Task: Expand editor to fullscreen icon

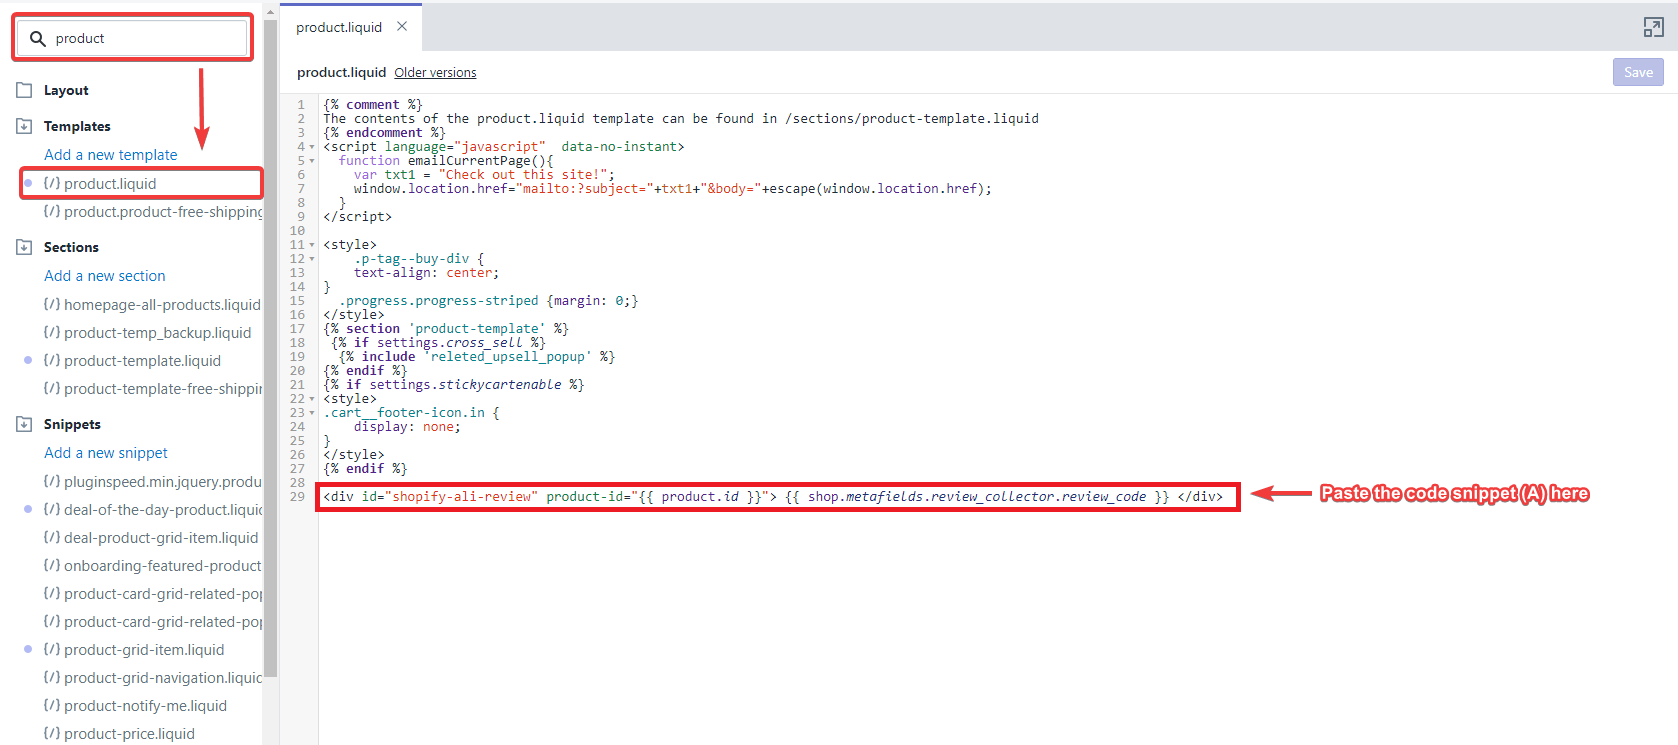Action: coord(1653,28)
